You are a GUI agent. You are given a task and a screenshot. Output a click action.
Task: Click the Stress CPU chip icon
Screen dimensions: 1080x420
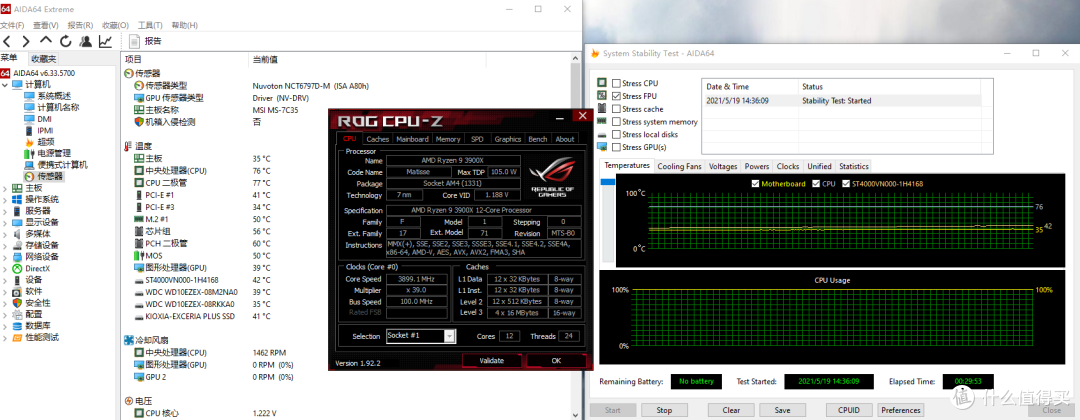pos(602,83)
